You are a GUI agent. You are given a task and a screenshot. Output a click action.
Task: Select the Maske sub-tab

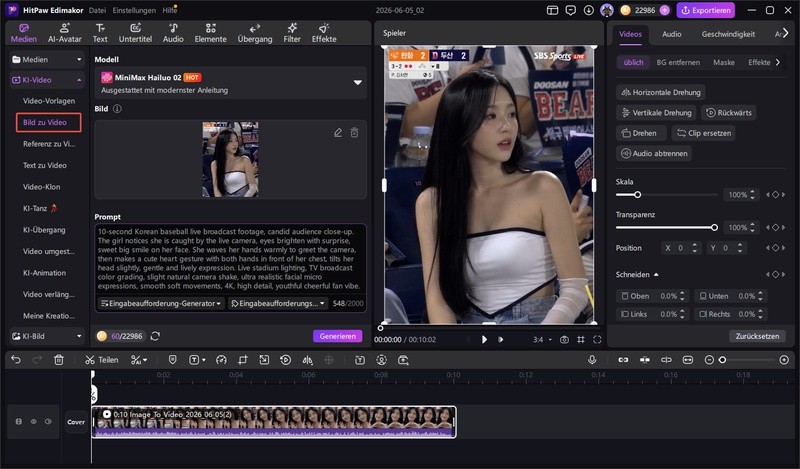[x=723, y=62]
